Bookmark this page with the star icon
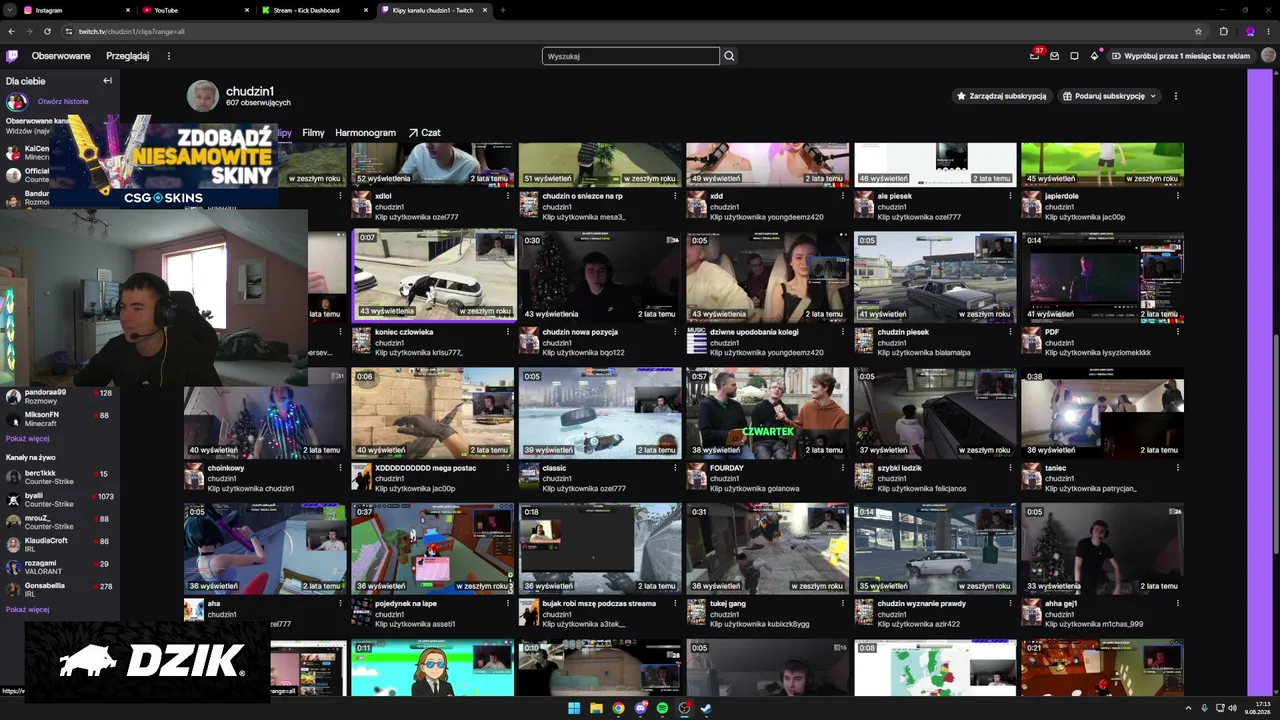Viewport: 1280px width, 720px height. [x=1198, y=31]
